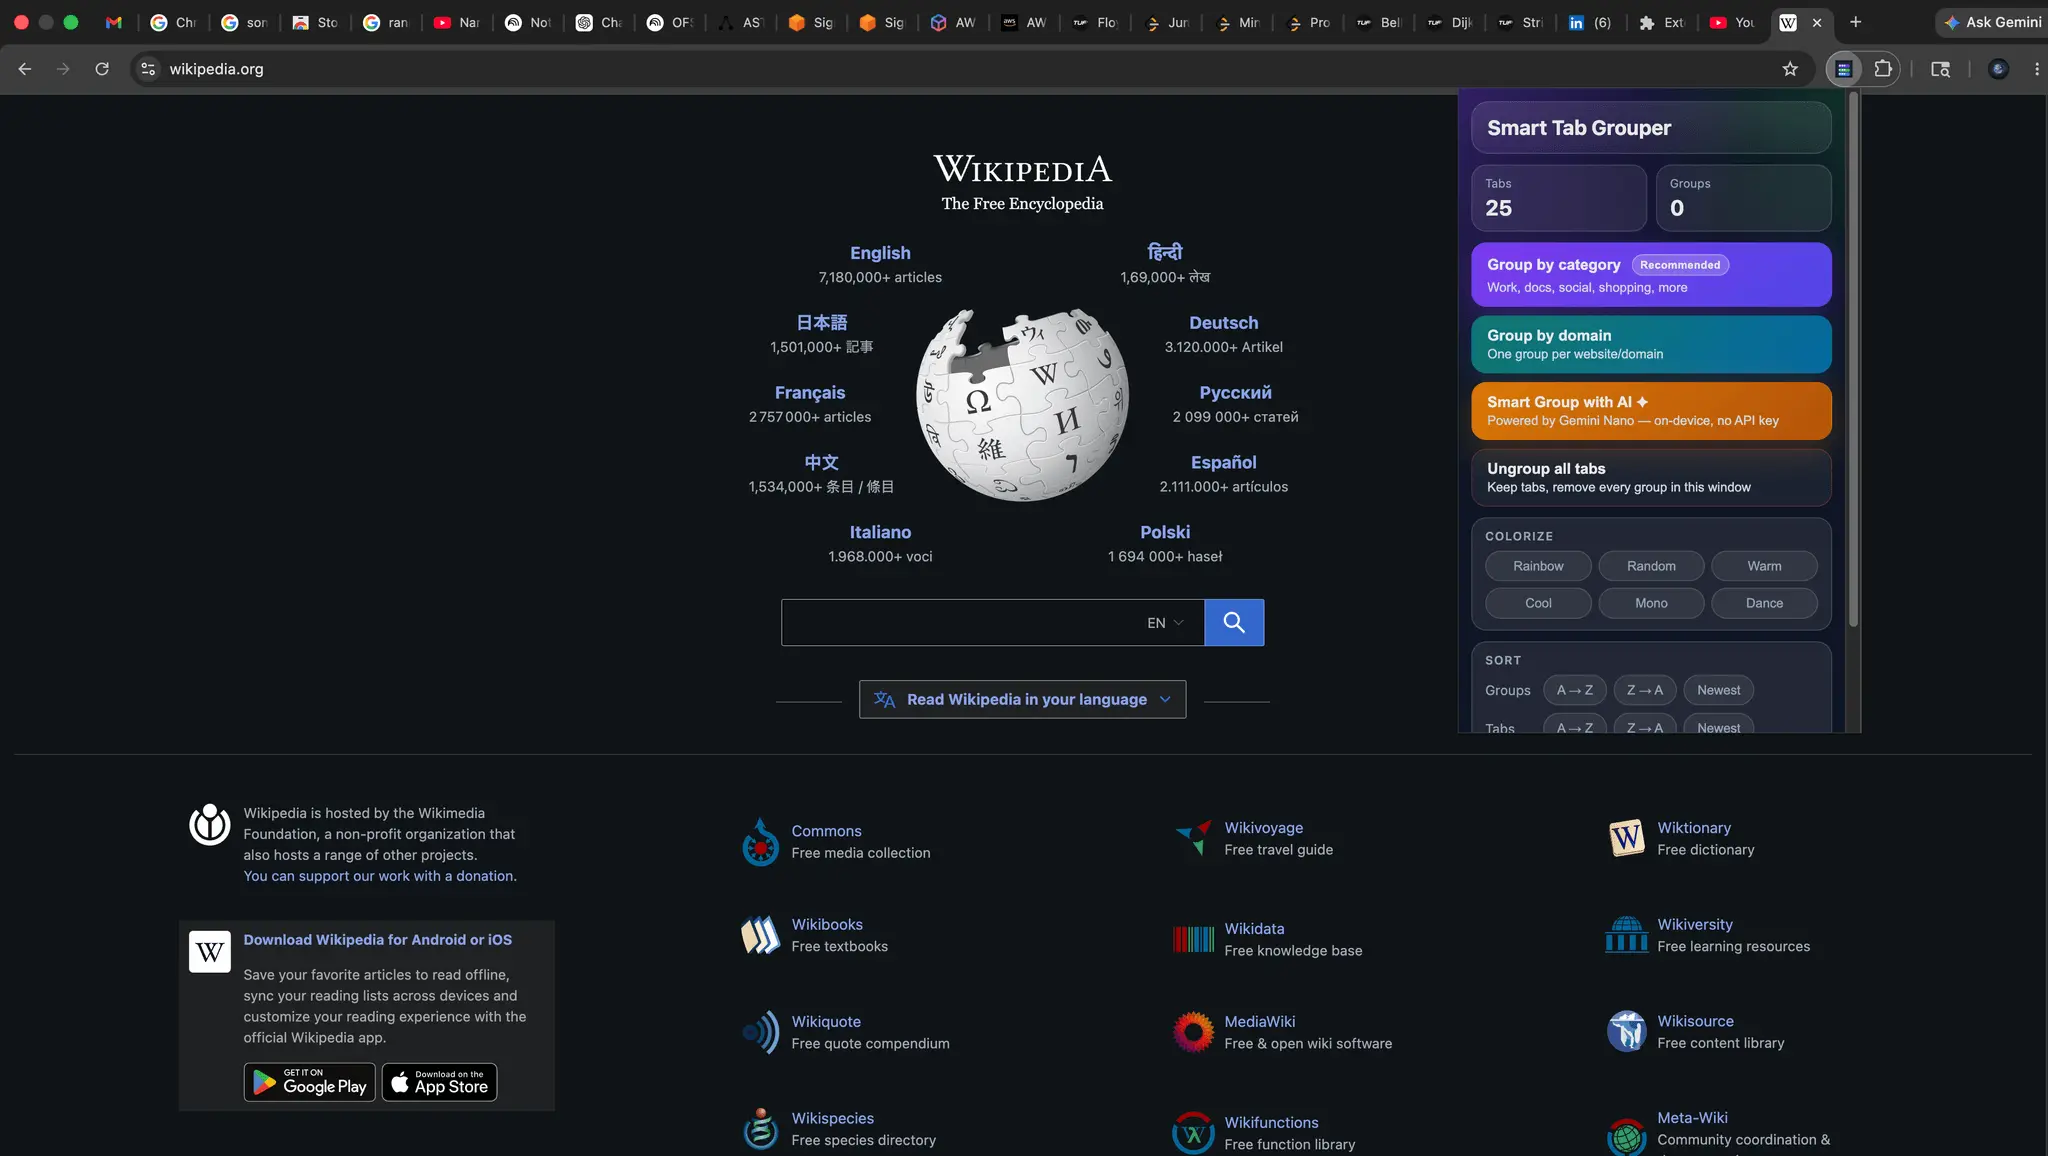Viewport: 2048px width, 1156px height.
Task: Click the Wikiquote project icon
Action: [761, 1032]
